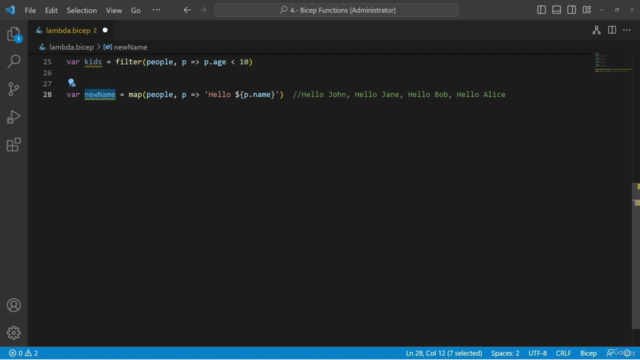640x360 pixels.
Task: Click the command center search box
Action: click(x=336, y=10)
